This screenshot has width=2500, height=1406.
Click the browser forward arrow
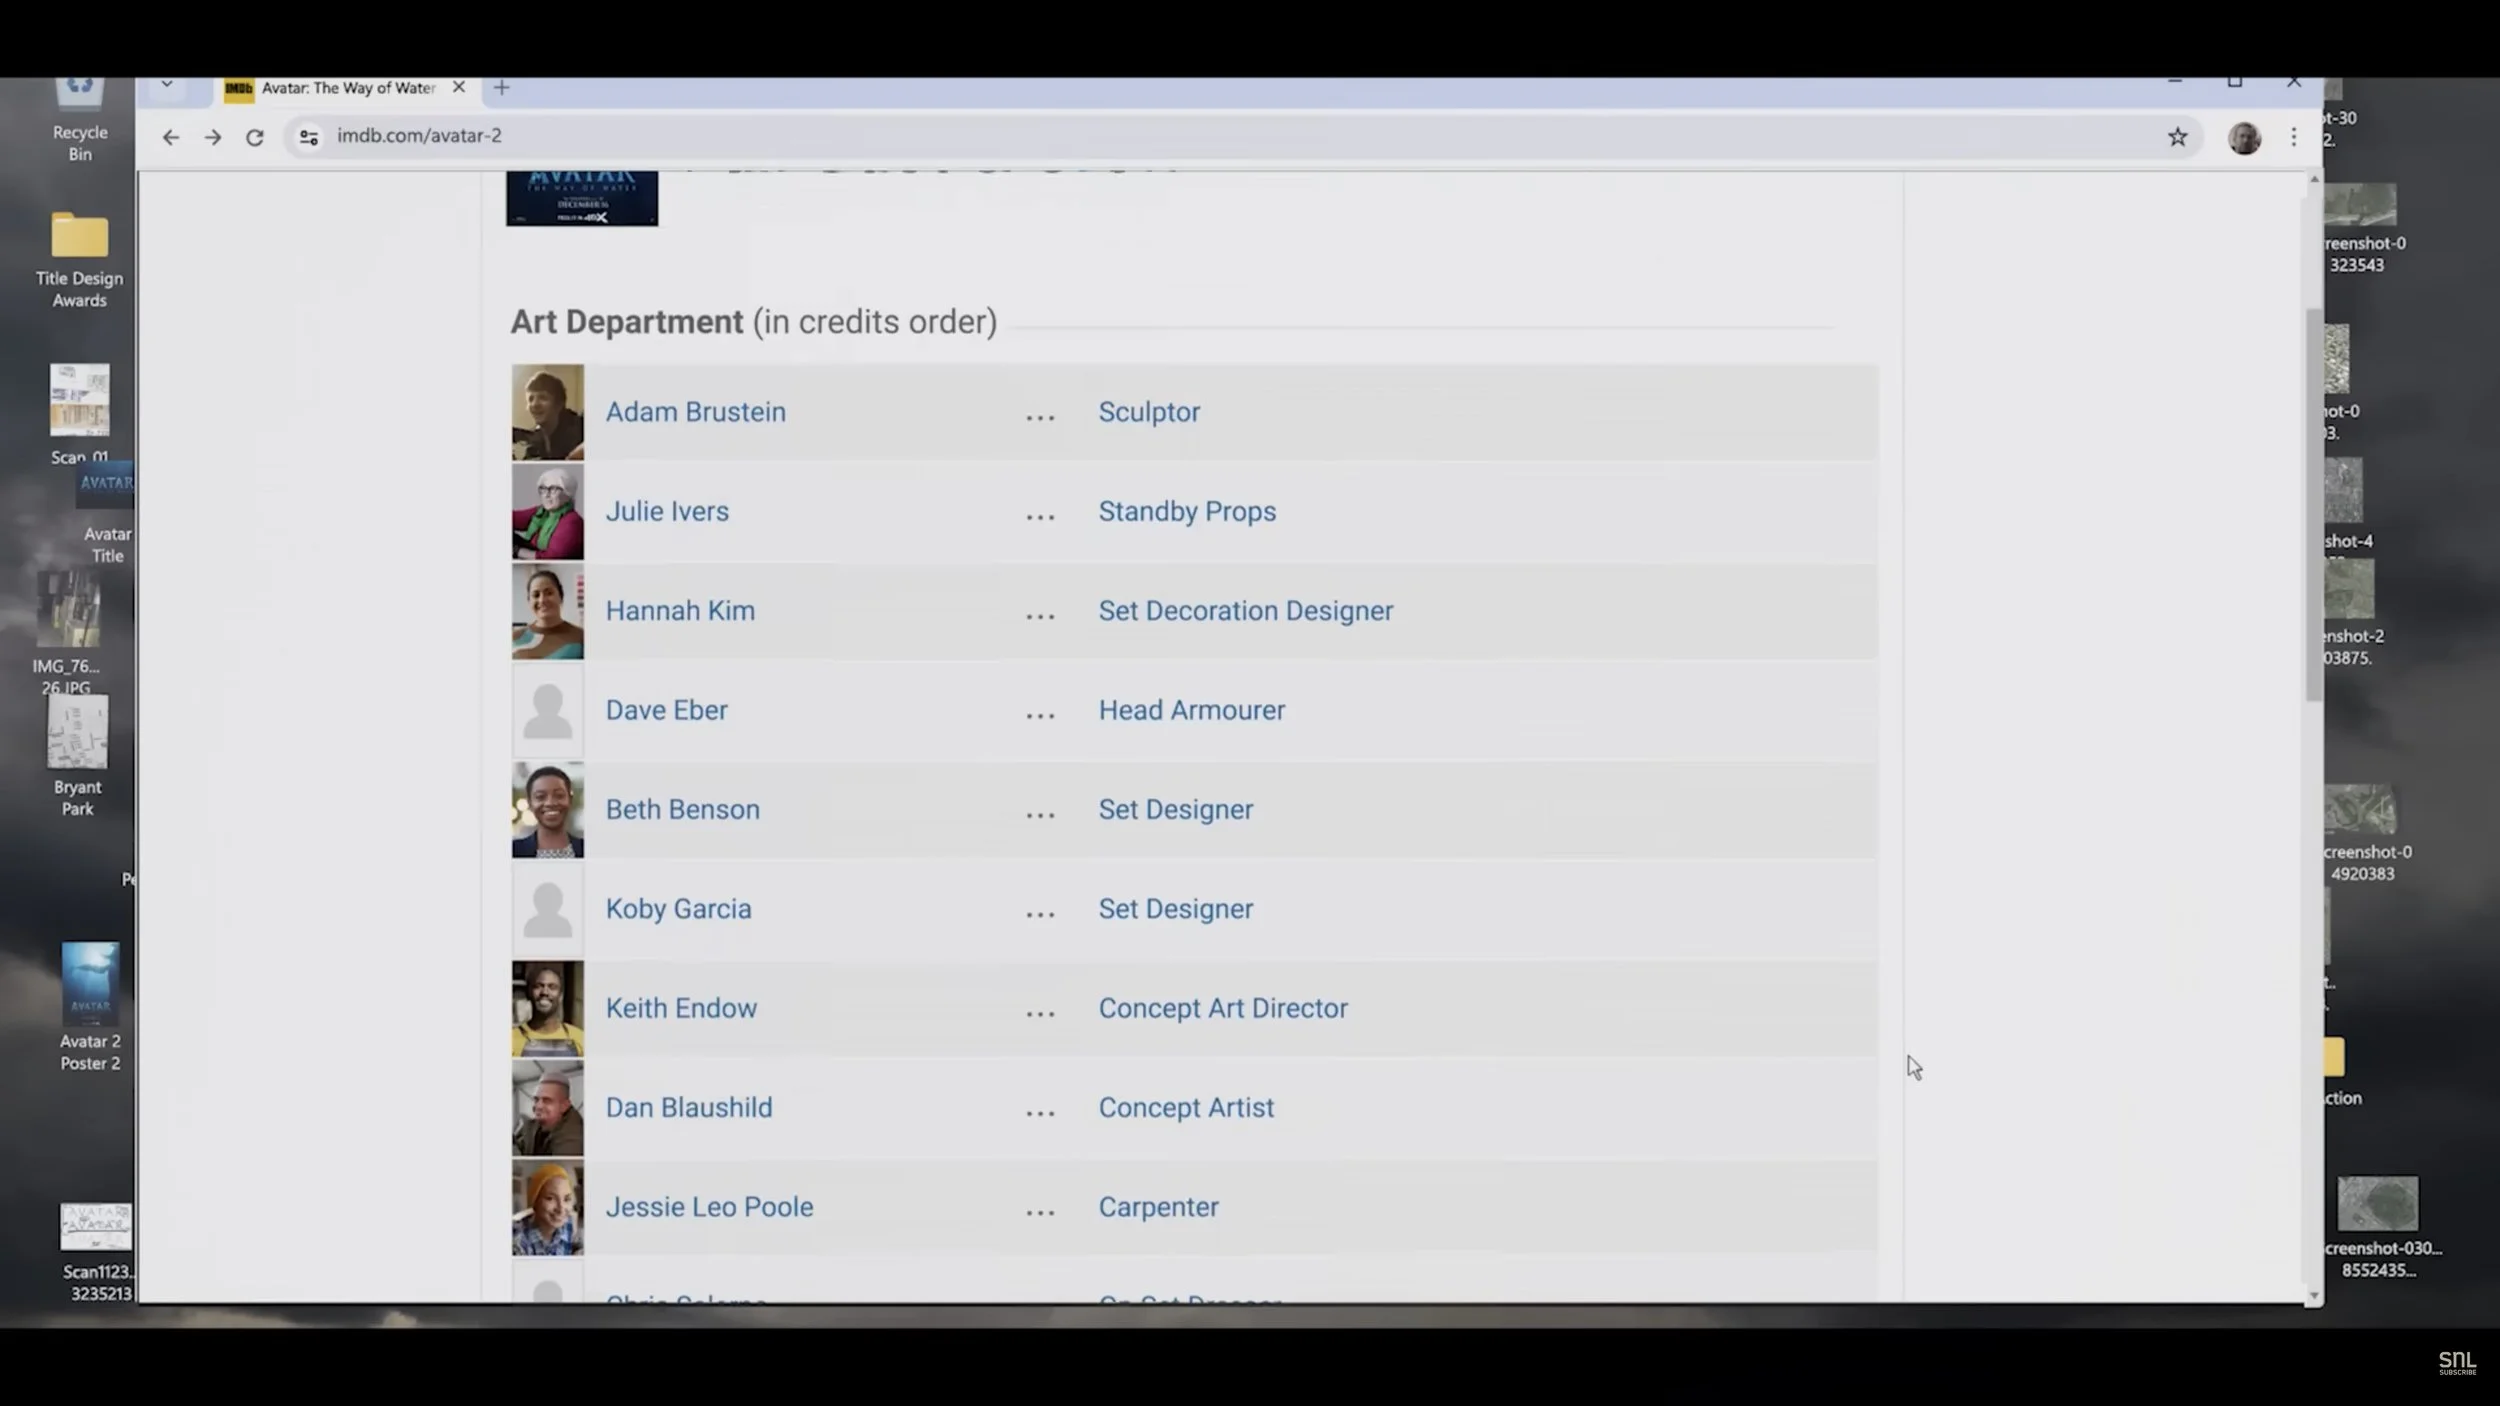(213, 137)
